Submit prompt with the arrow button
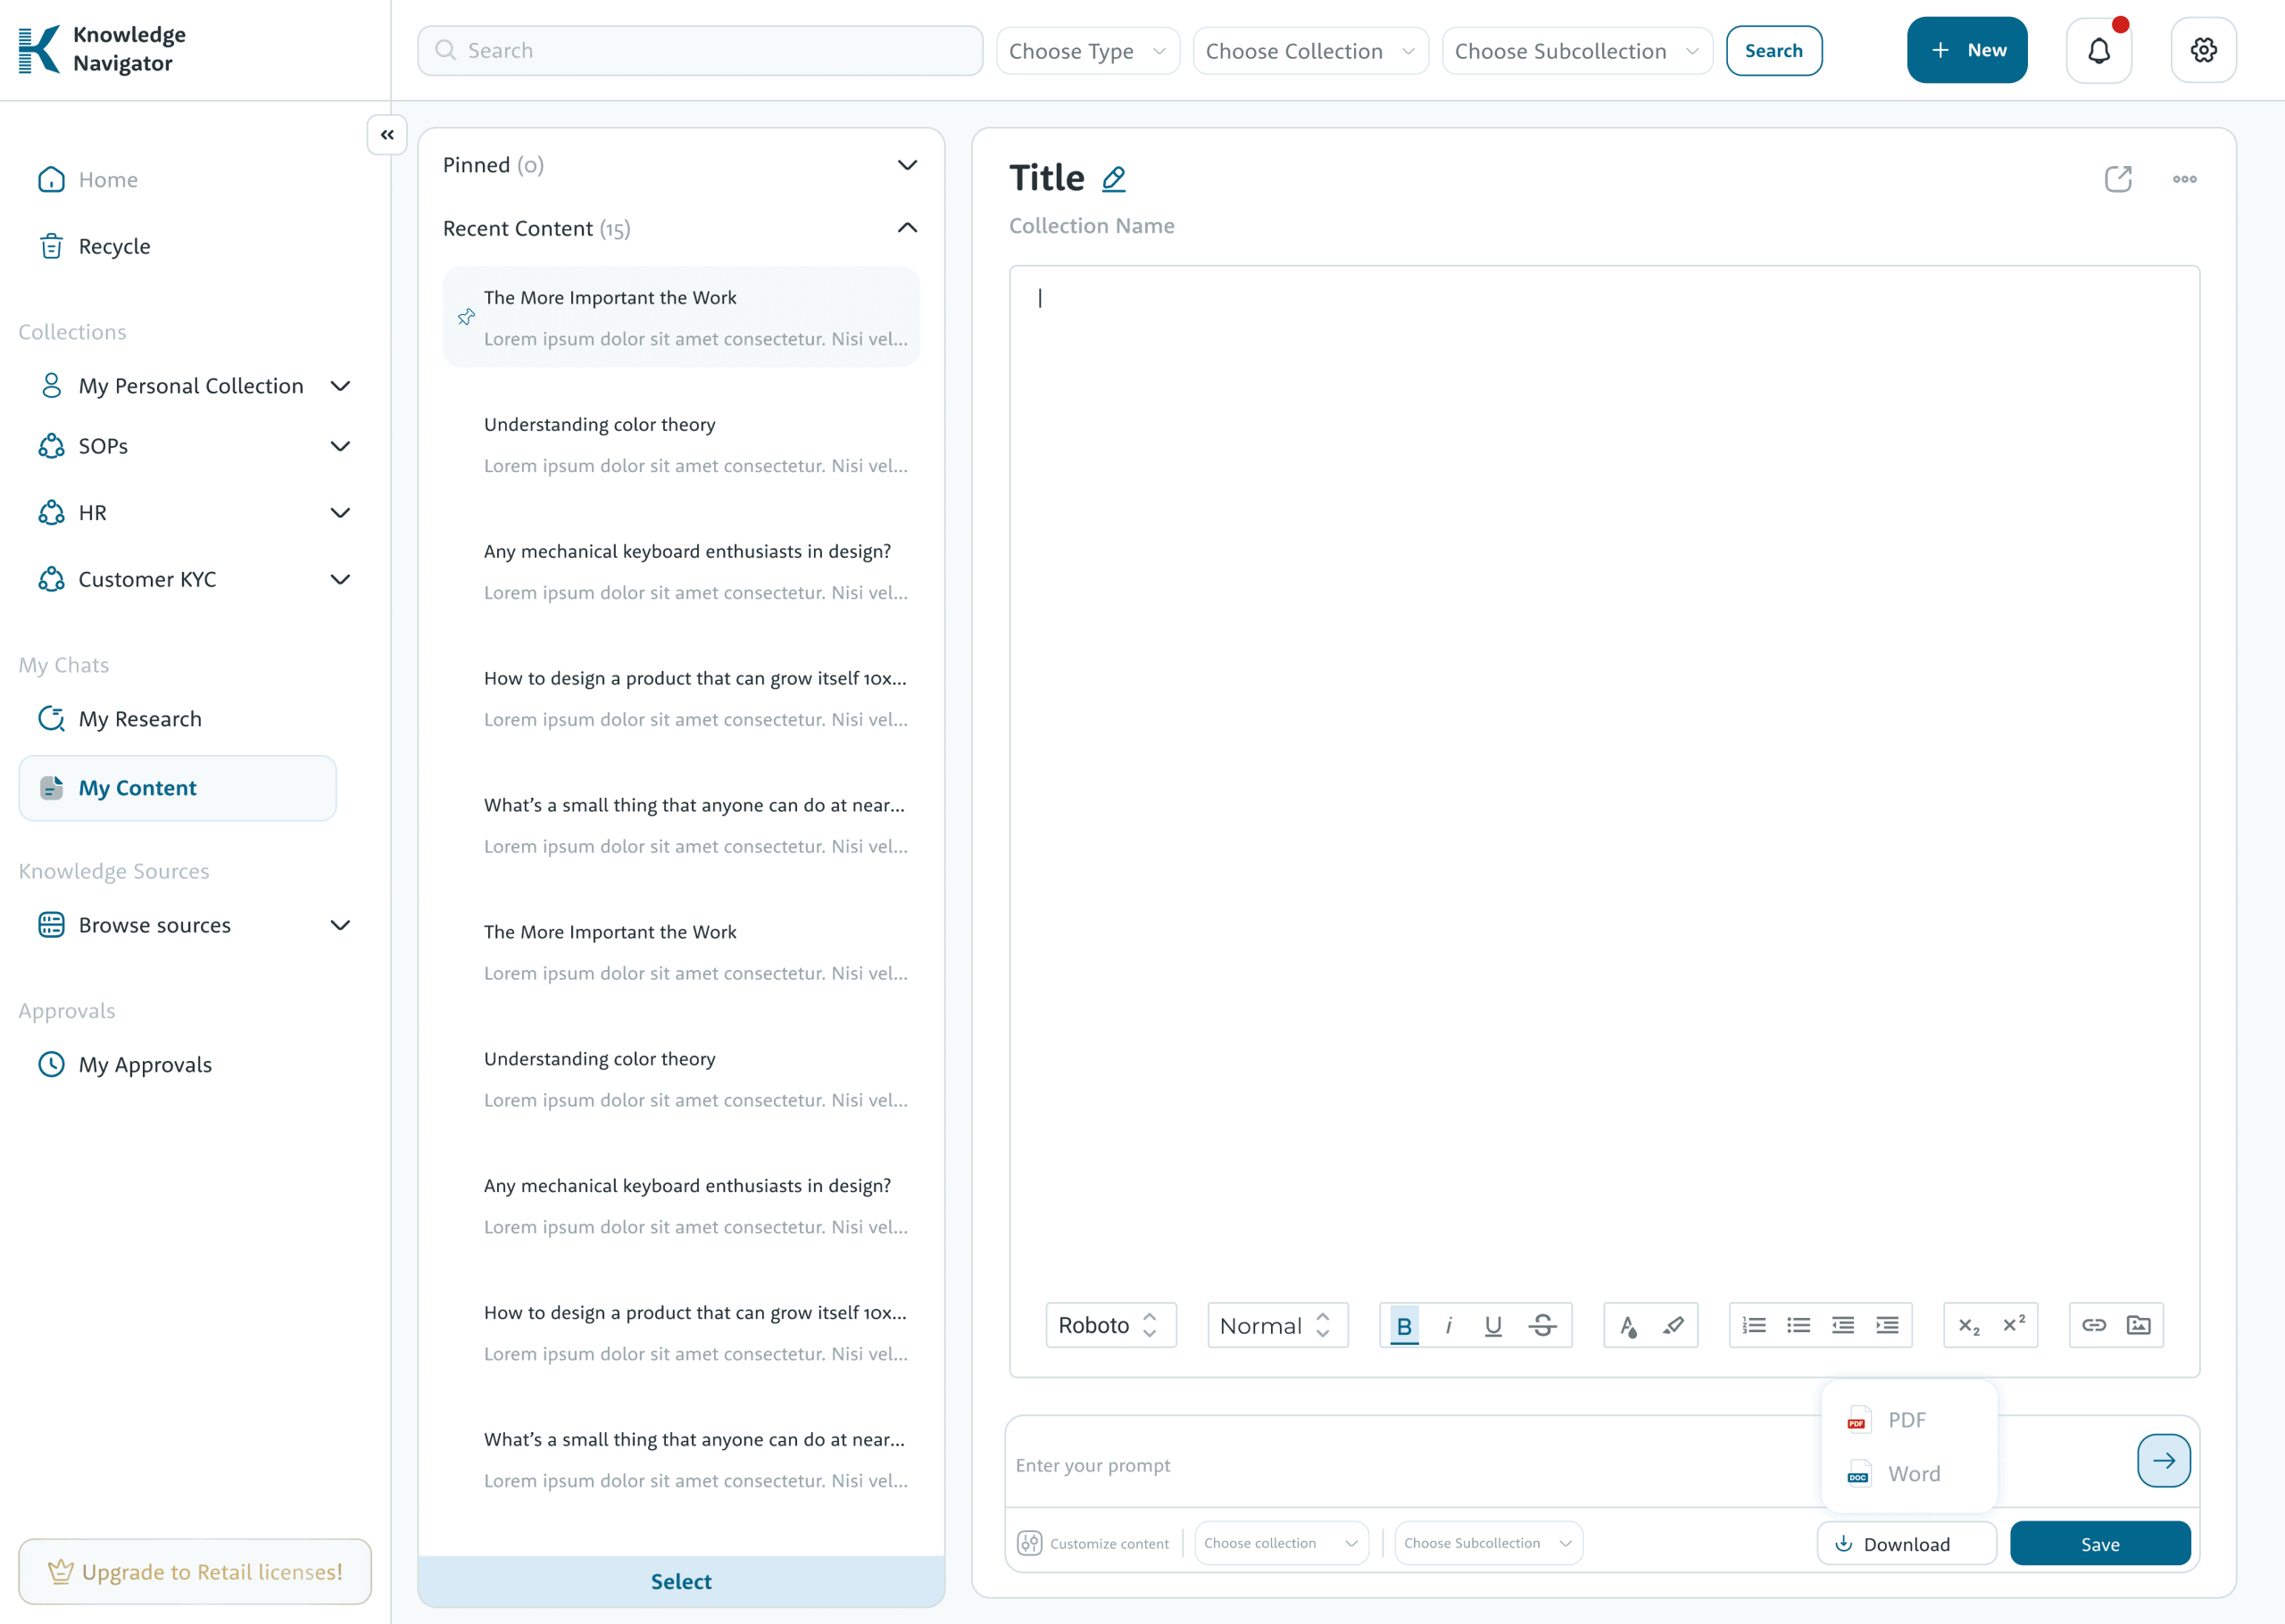The image size is (2285, 1624). pyautogui.click(x=2163, y=1461)
